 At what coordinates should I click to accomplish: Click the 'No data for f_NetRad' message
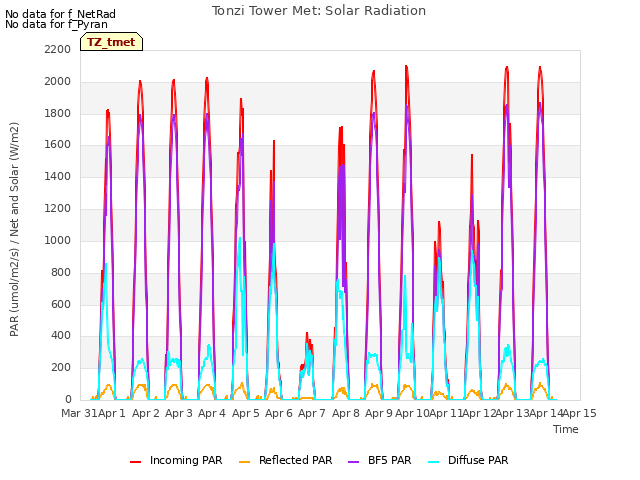pos(60,14)
